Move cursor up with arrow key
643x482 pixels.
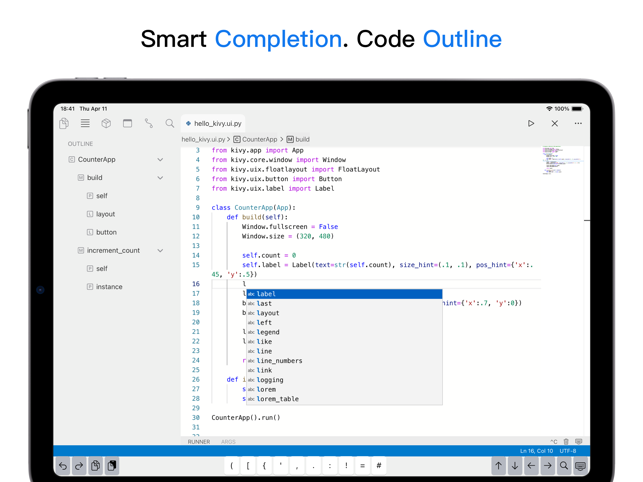click(498, 466)
